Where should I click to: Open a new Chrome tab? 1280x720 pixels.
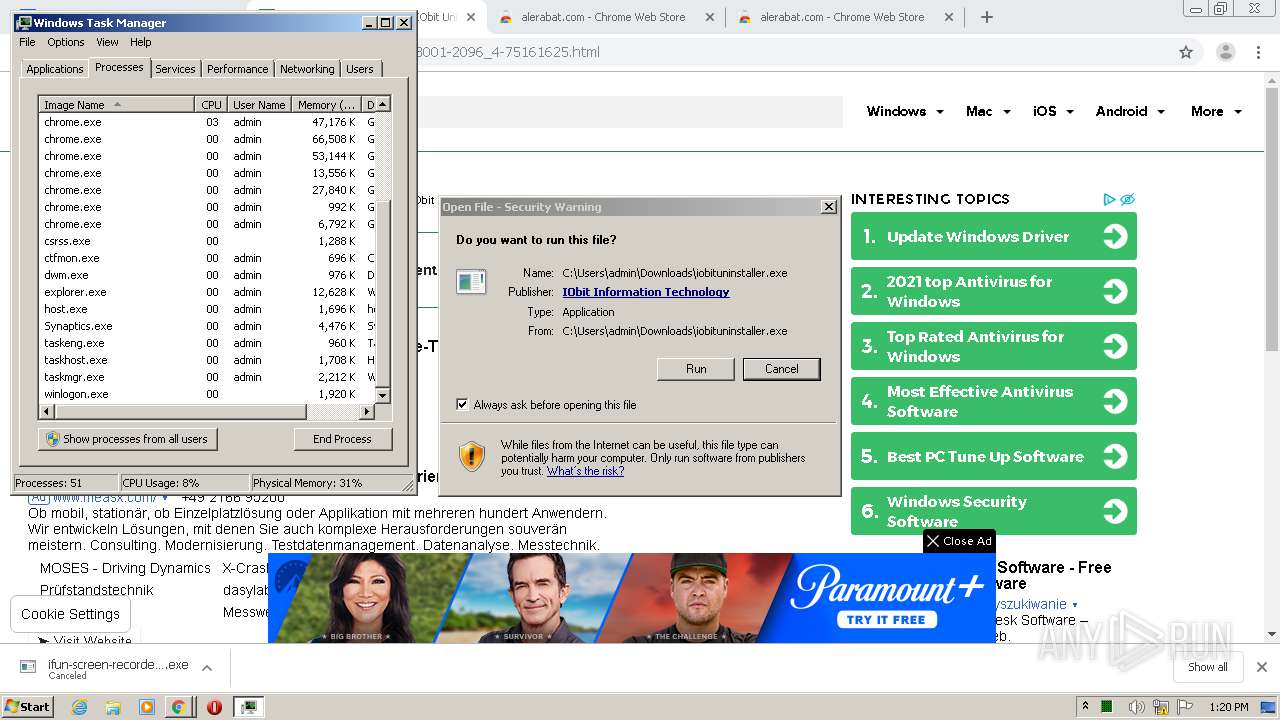coord(987,17)
